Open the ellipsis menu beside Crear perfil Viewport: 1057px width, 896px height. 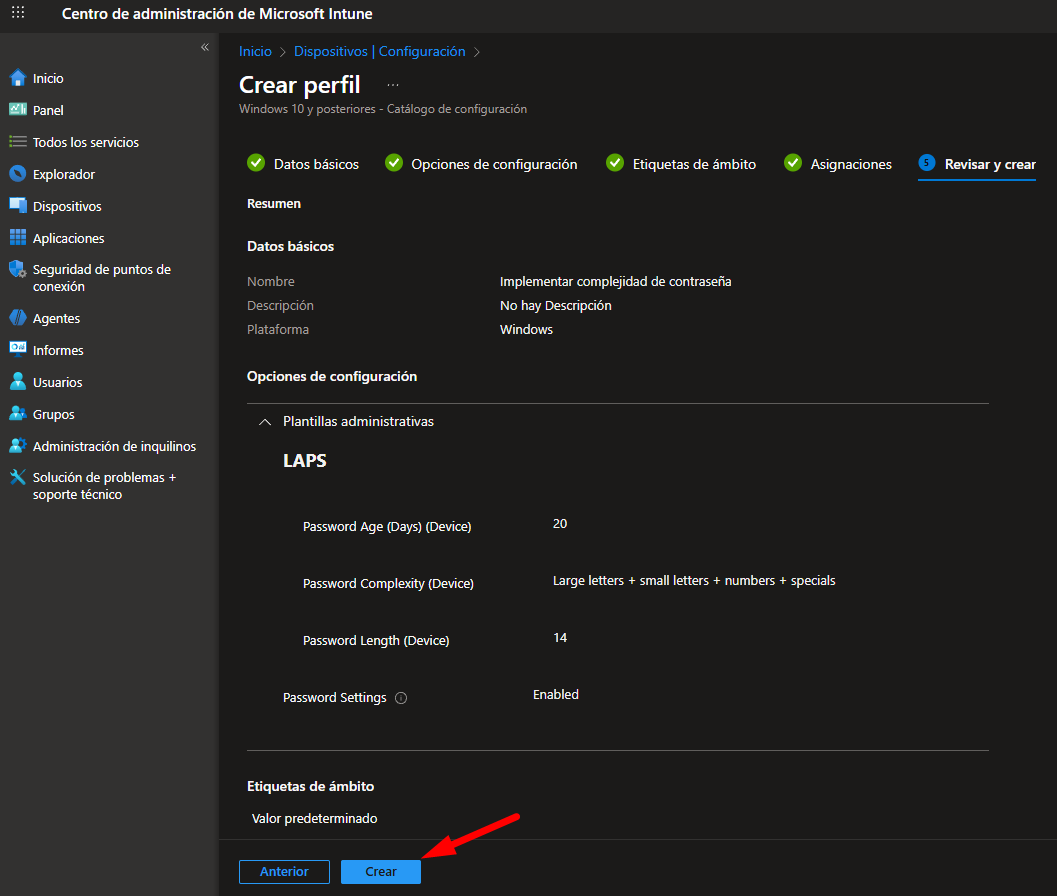(393, 85)
